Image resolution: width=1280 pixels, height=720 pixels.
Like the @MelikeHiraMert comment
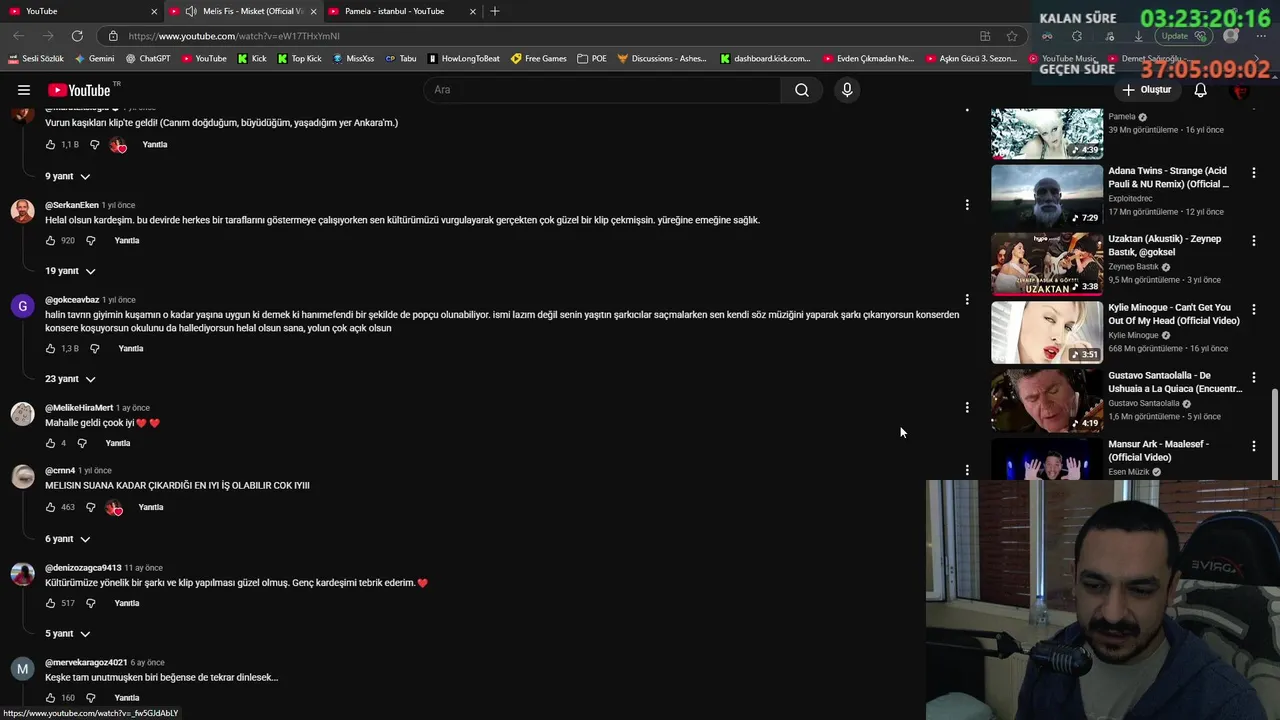tap(50, 443)
